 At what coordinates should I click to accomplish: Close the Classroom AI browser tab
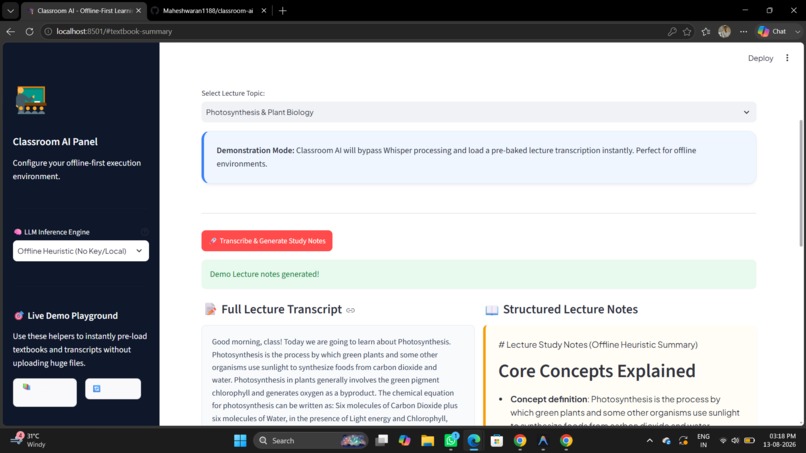[x=138, y=10]
